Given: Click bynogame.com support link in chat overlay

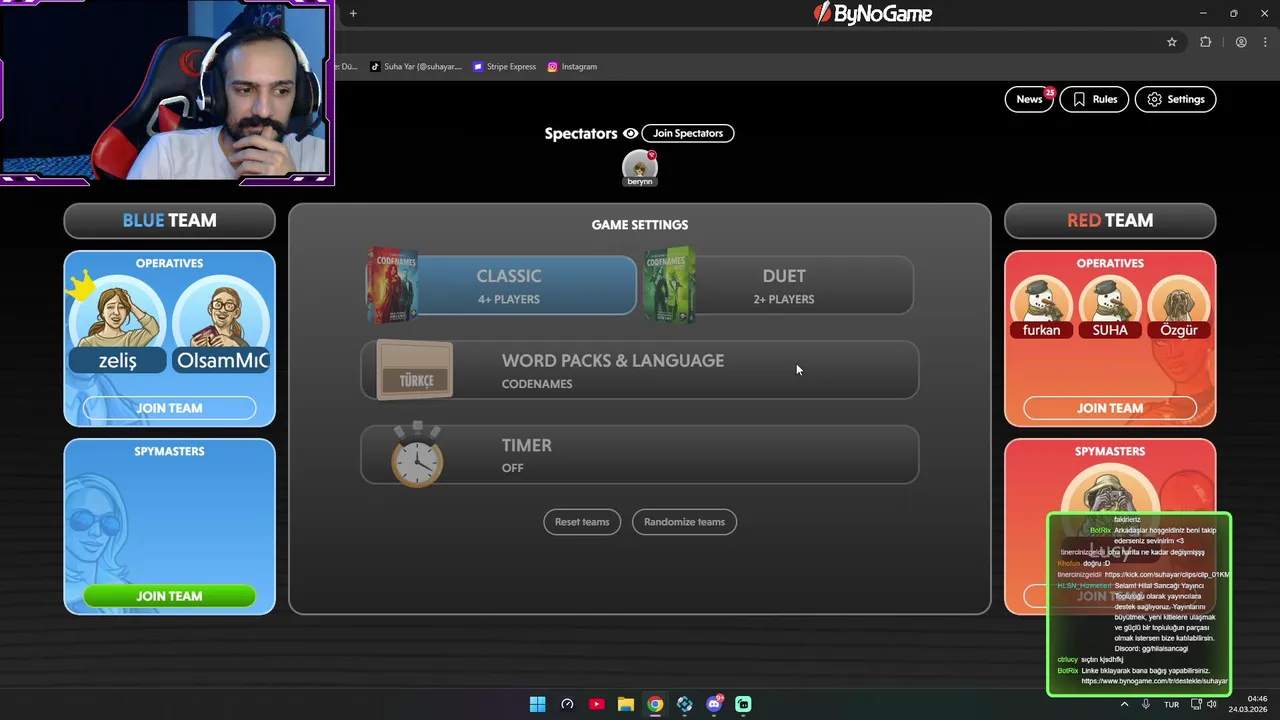Looking at the screenshot, I should coord(1154,681).
